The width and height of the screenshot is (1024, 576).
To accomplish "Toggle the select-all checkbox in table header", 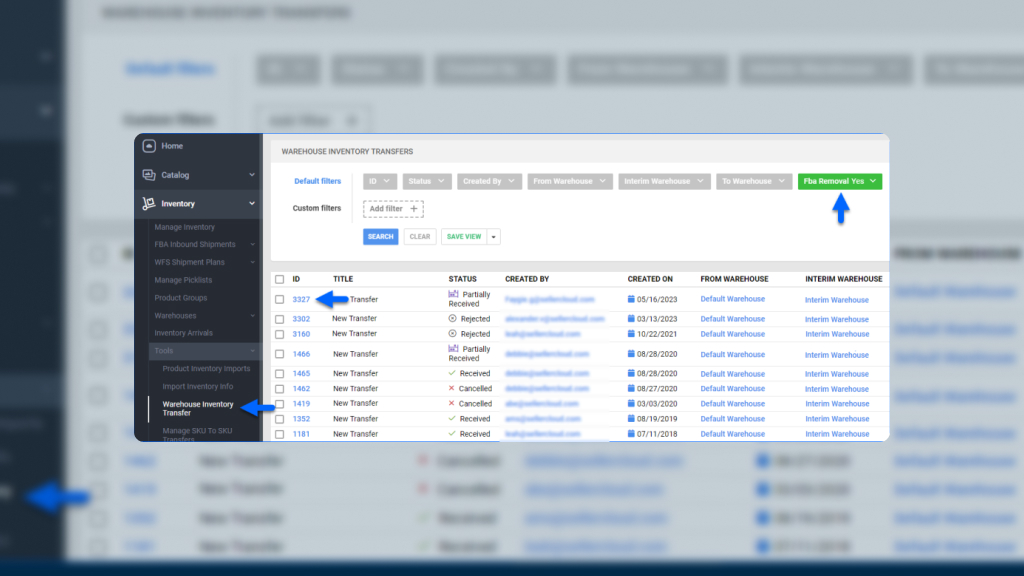I will tap(279, 279).
